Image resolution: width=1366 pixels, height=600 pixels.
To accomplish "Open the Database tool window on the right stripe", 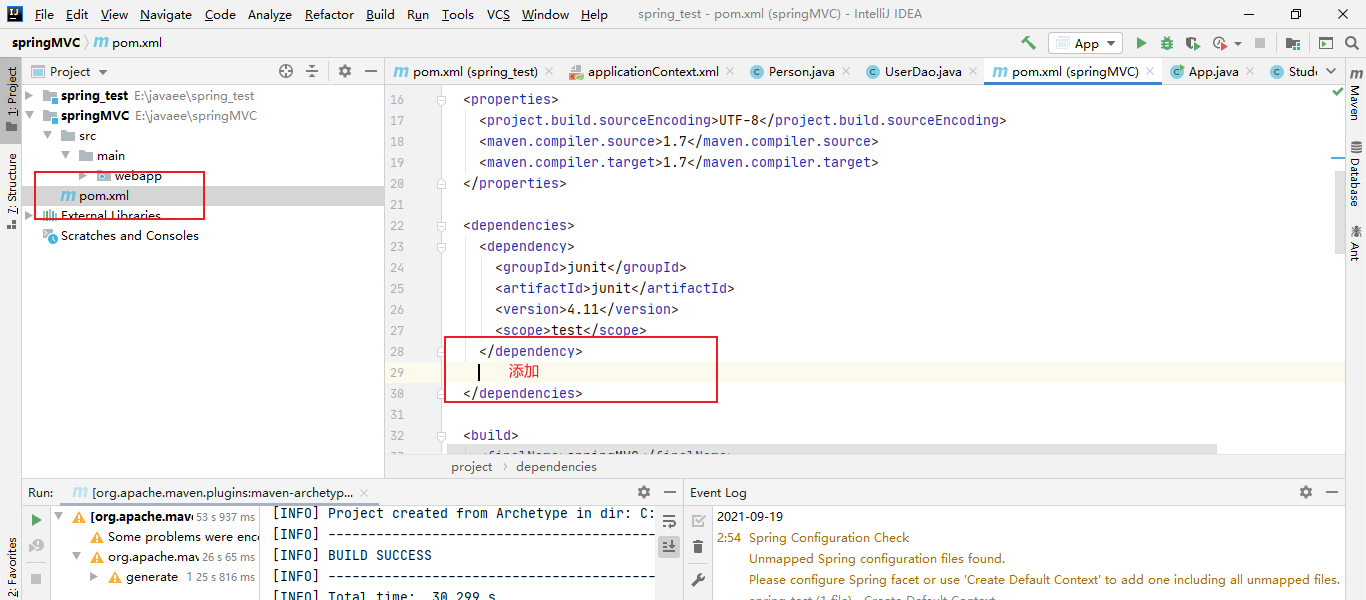I will (x=1355, y=174).
